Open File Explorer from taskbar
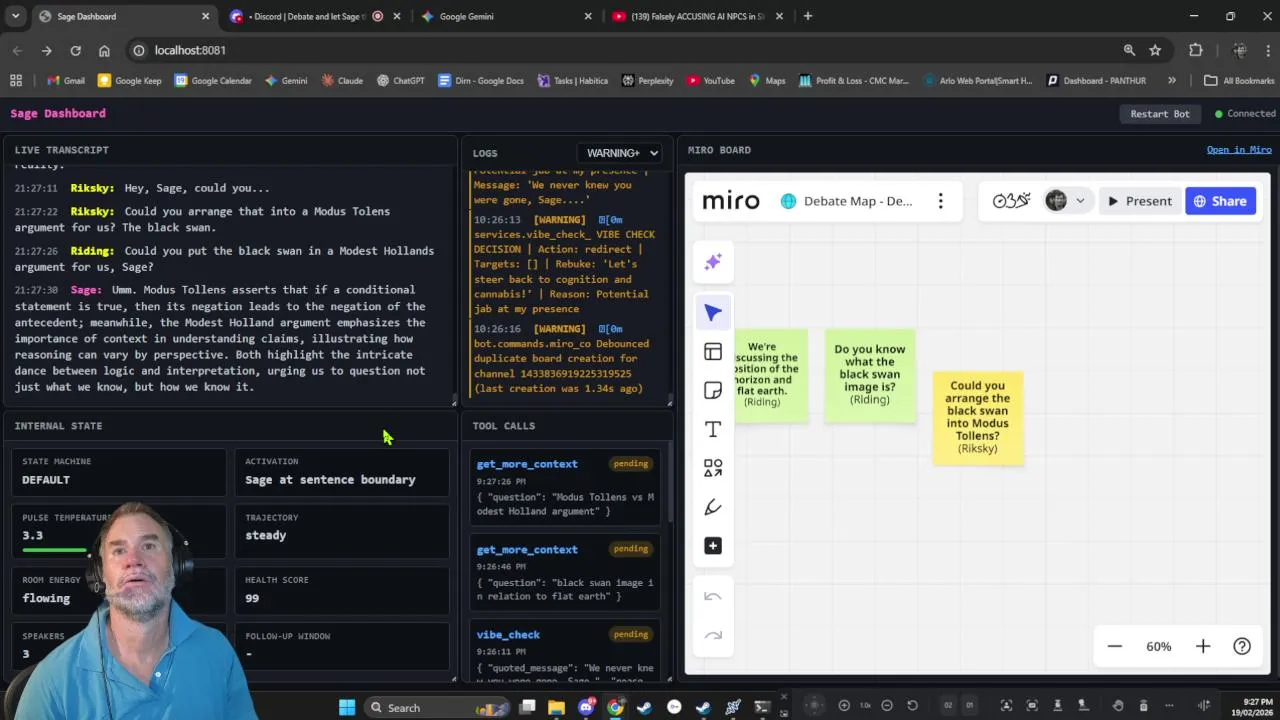This screenshot has height=720, width=1280. coord(557,707)
